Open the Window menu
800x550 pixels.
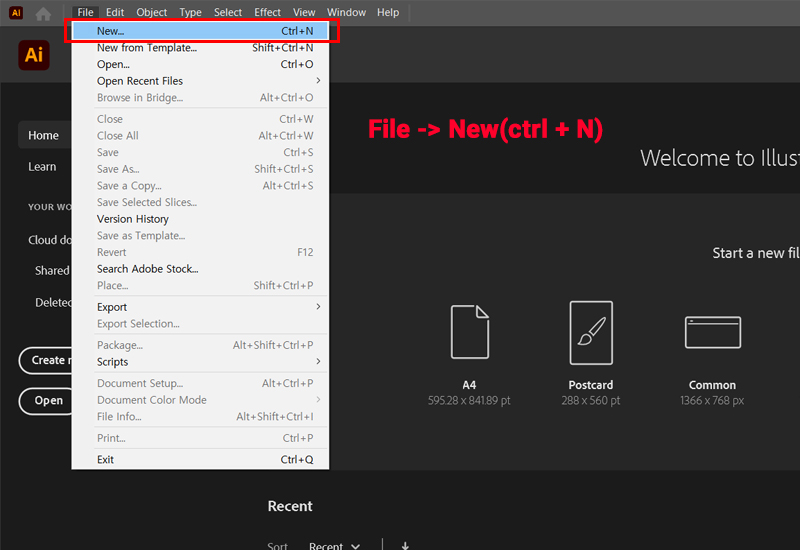pyautogui.click(x=346, y=12)
